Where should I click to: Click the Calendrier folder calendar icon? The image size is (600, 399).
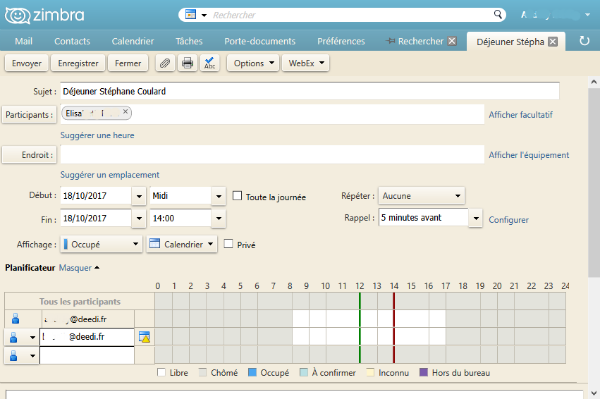point(154,244)
